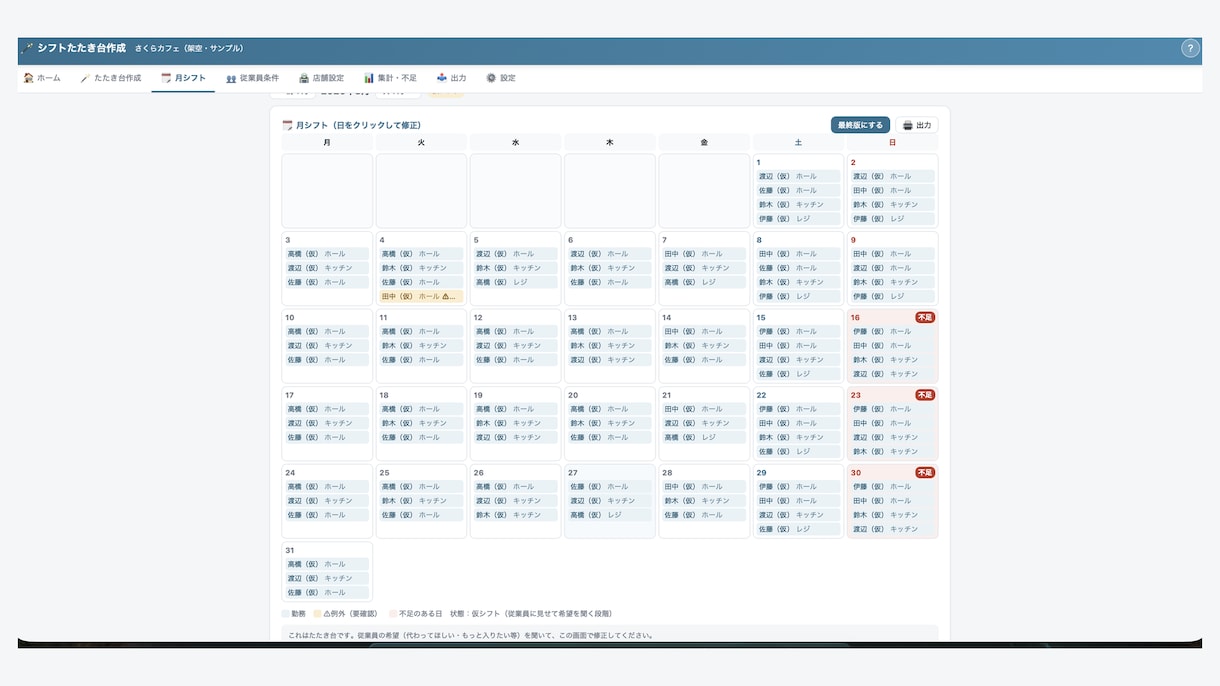This screenshot has height=686, width=1220.
Task: Click the 不足 badge on day 23
Action: [x=925, y=395]
